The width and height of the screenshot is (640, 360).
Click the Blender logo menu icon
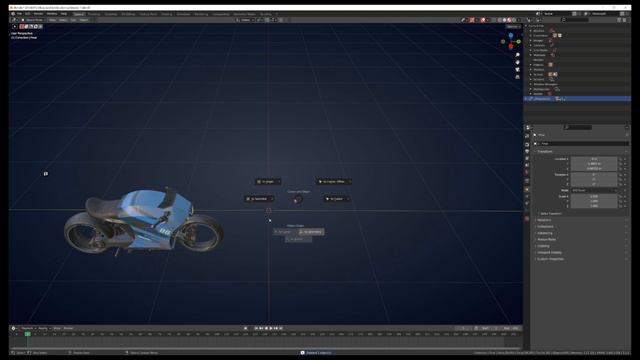point(13,13)
